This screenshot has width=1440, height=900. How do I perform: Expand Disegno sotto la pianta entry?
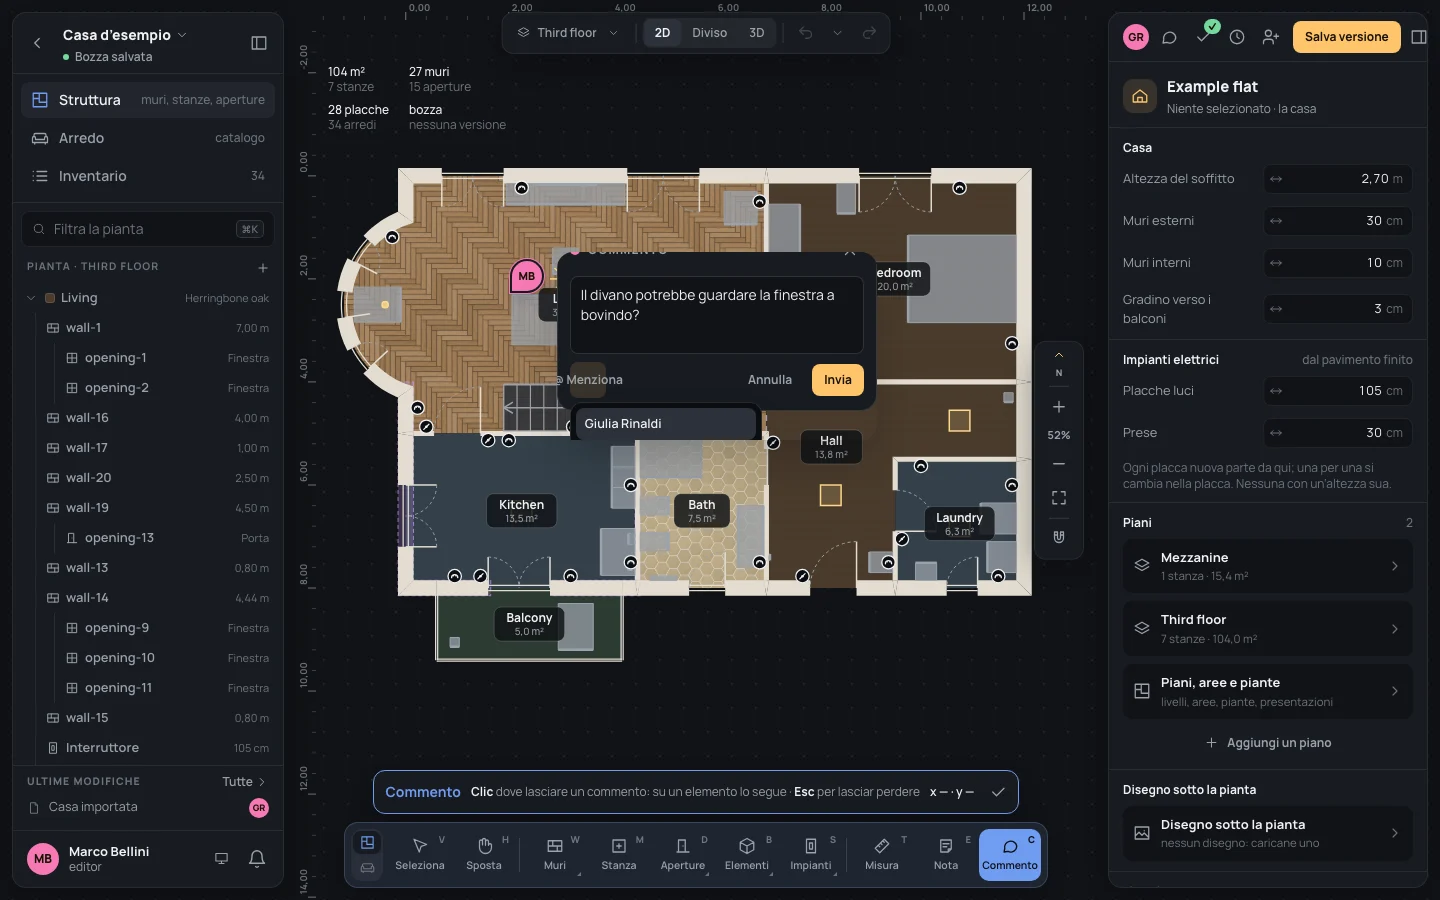point(1268,833)
